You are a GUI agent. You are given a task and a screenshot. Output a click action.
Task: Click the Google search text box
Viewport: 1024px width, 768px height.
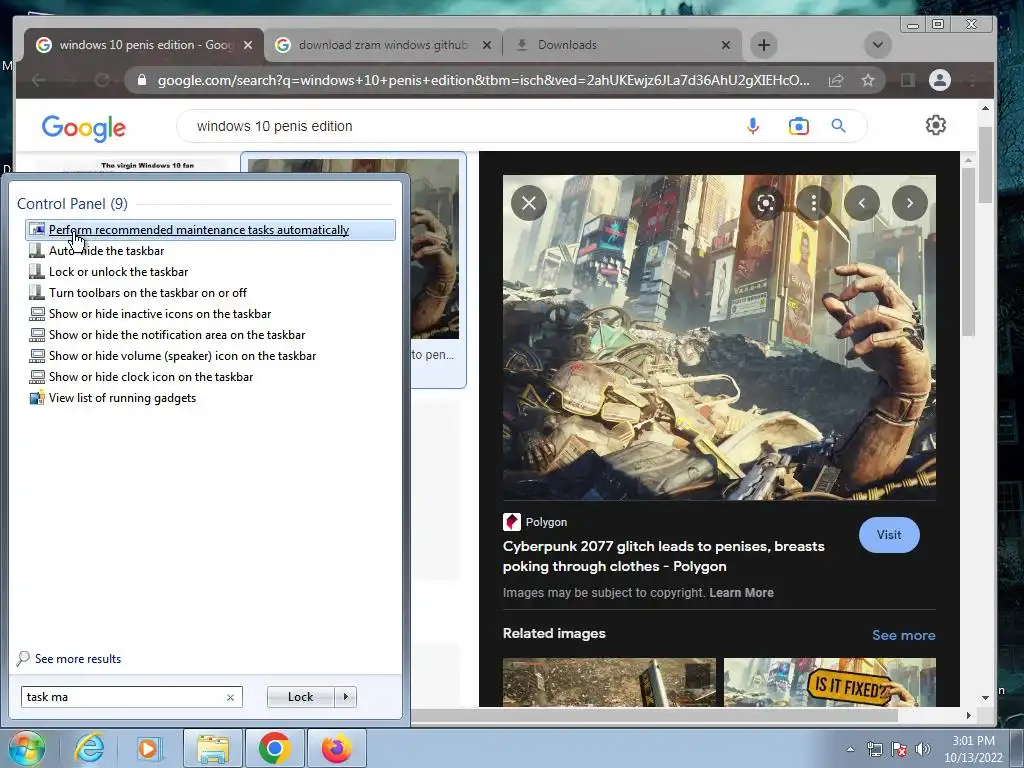pyautogui.click(x=457, y=126)
